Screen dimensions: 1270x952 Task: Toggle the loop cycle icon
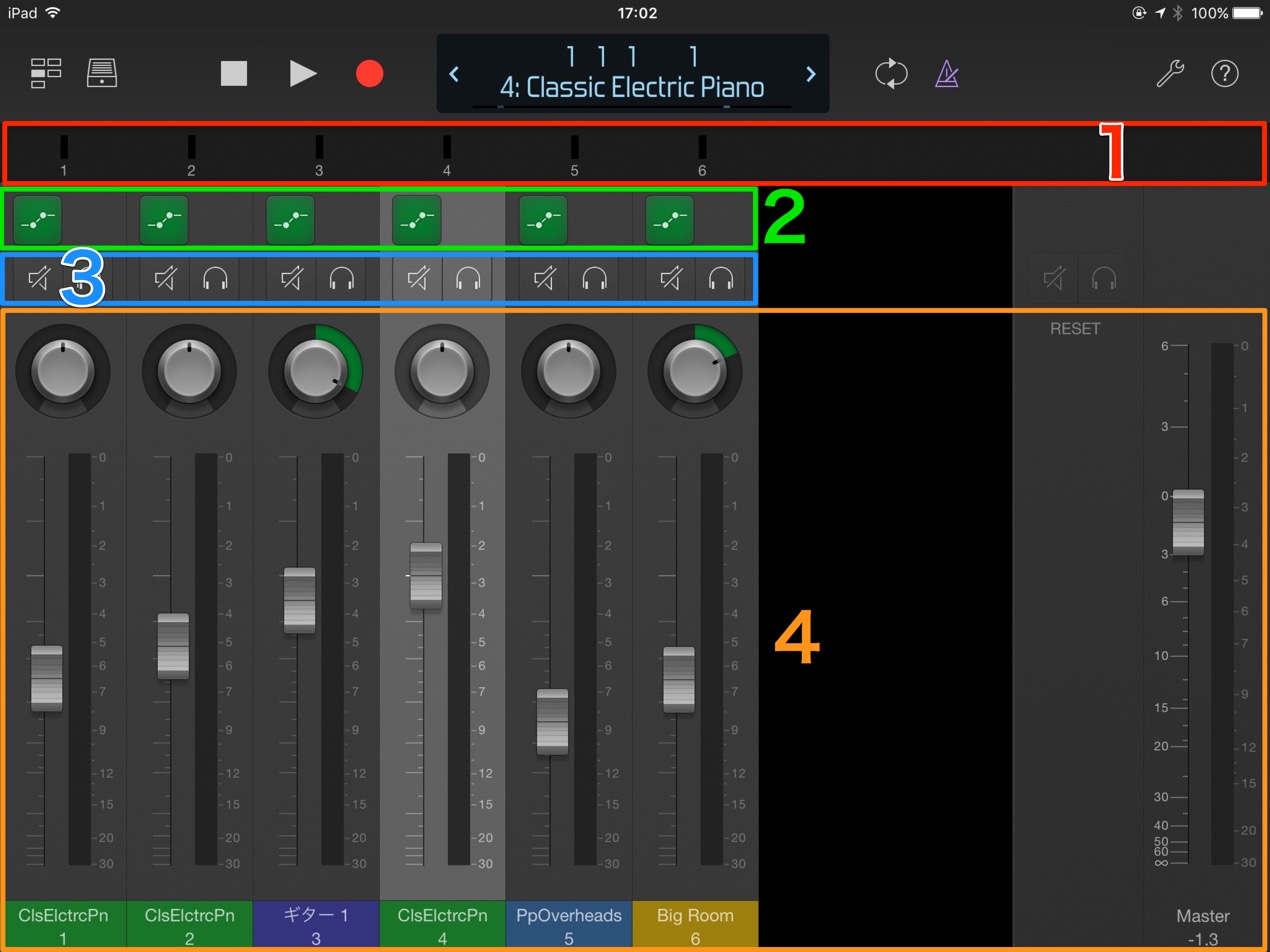click(x=891, y=73)
